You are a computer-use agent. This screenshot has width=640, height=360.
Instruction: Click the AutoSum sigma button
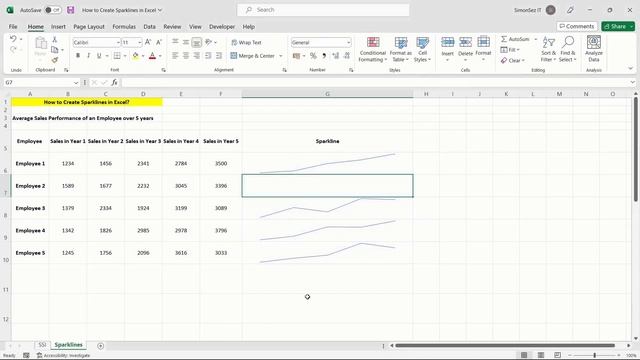516,39
